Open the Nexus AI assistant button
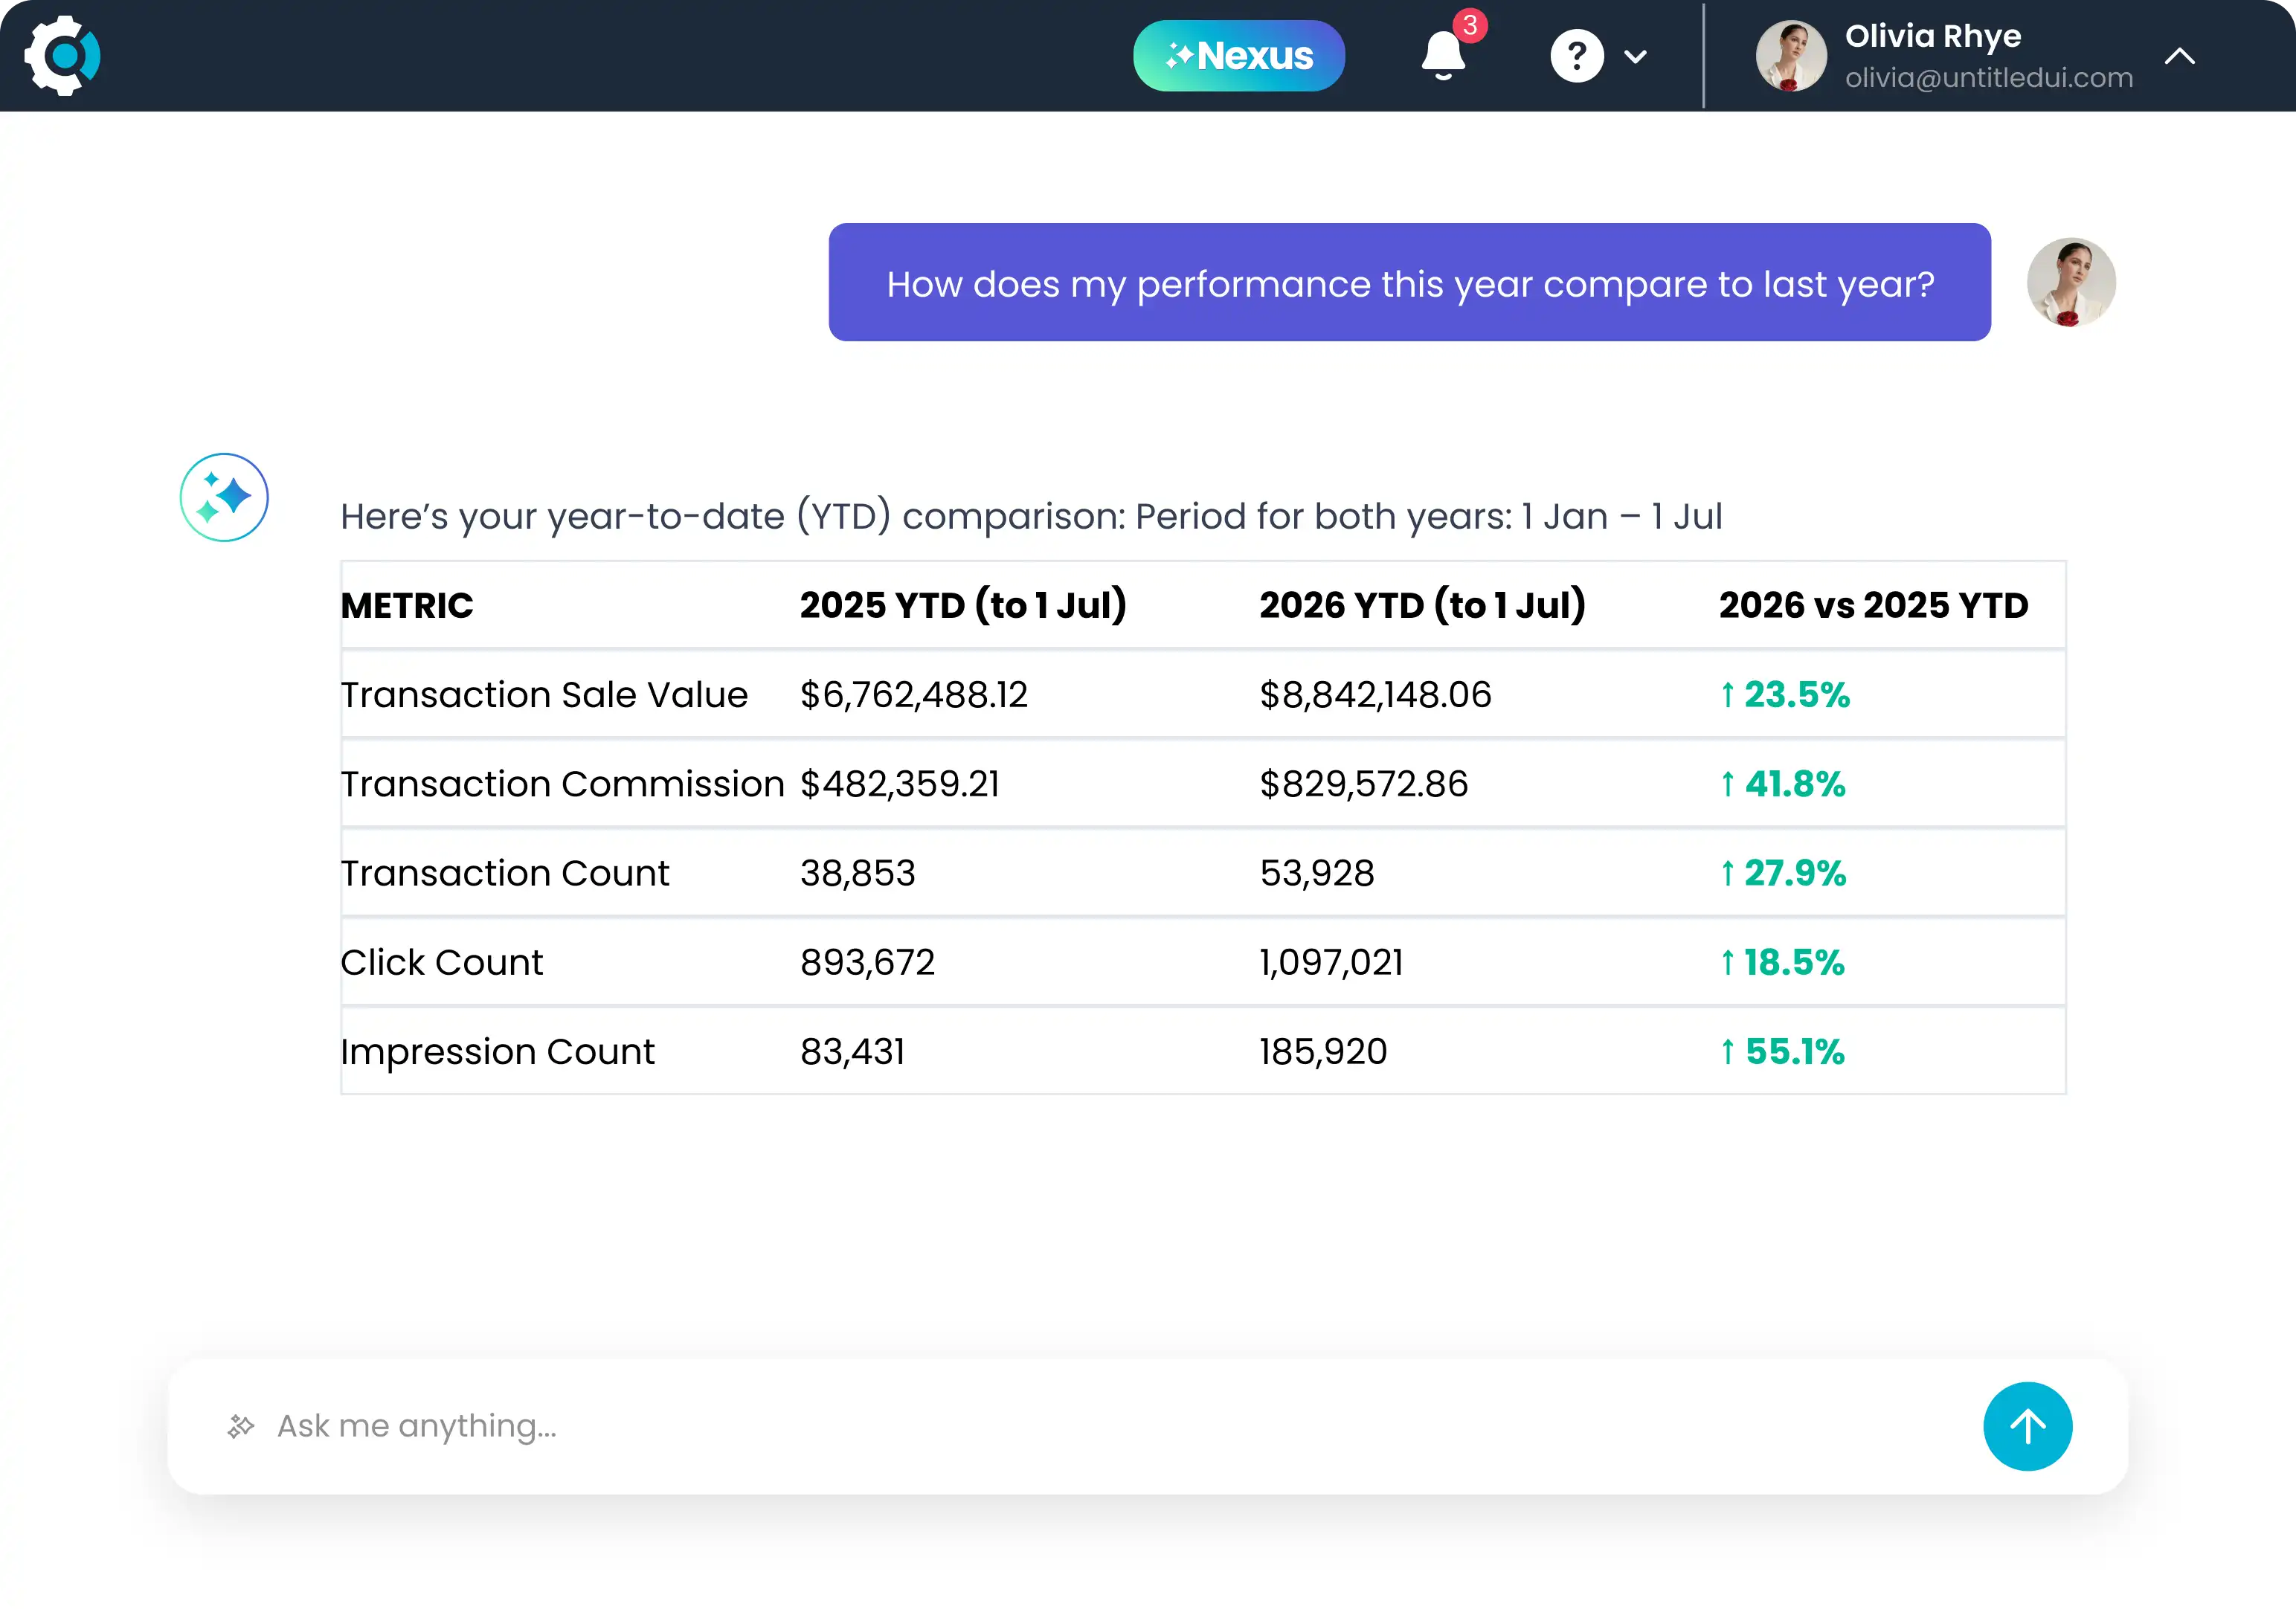 (x=1238, y=56)
